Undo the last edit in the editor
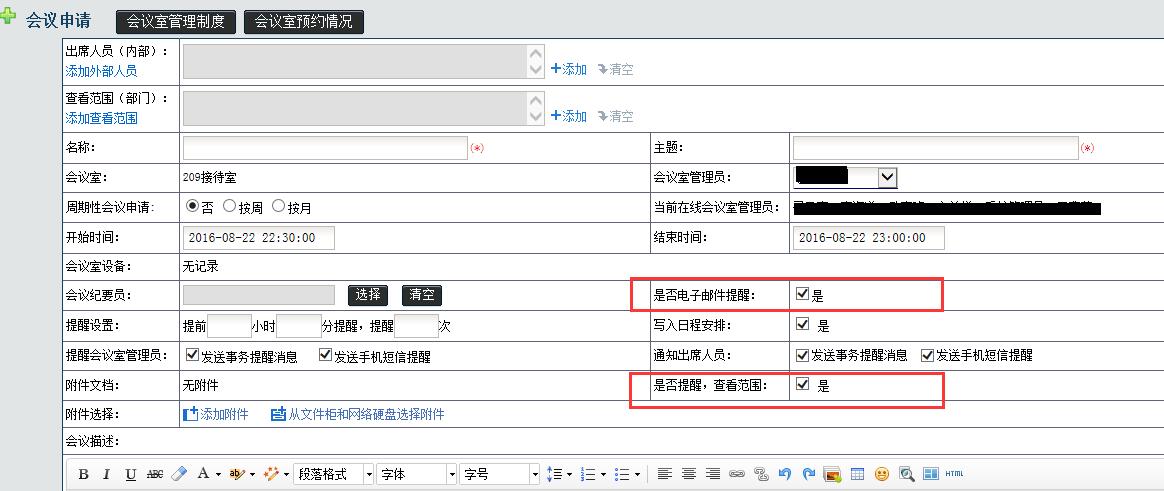The height and width of the screenshot is (491, 1164). [x=785, y=474]
